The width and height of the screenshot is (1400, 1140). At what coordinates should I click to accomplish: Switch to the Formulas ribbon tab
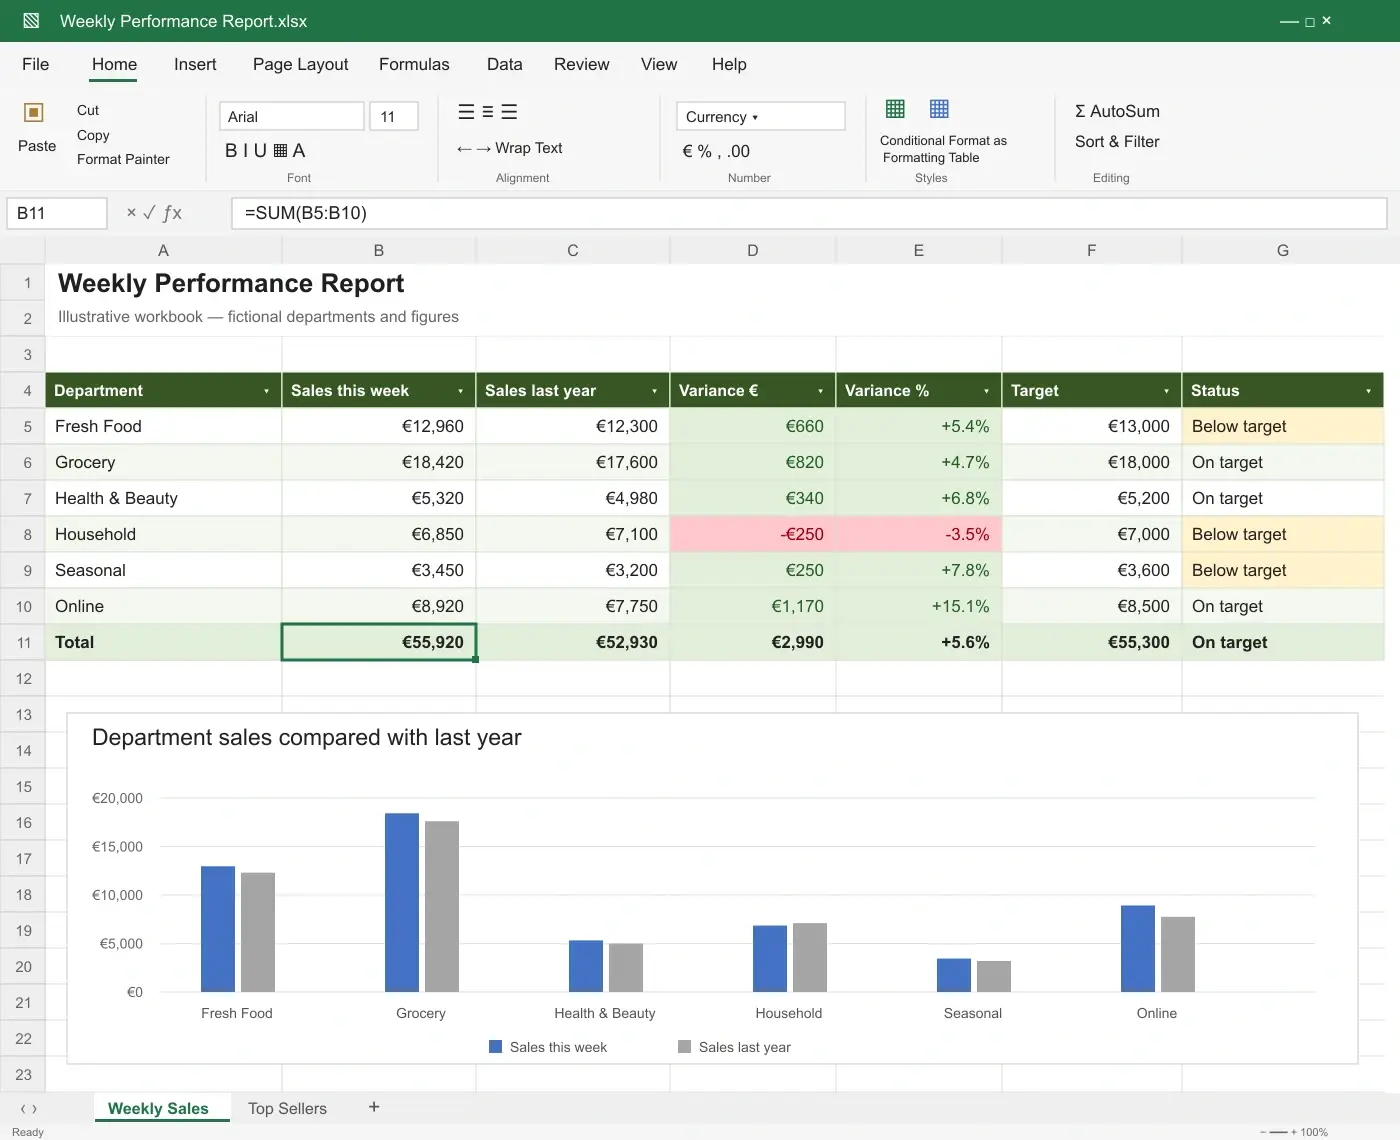click(x=414, y=64)
